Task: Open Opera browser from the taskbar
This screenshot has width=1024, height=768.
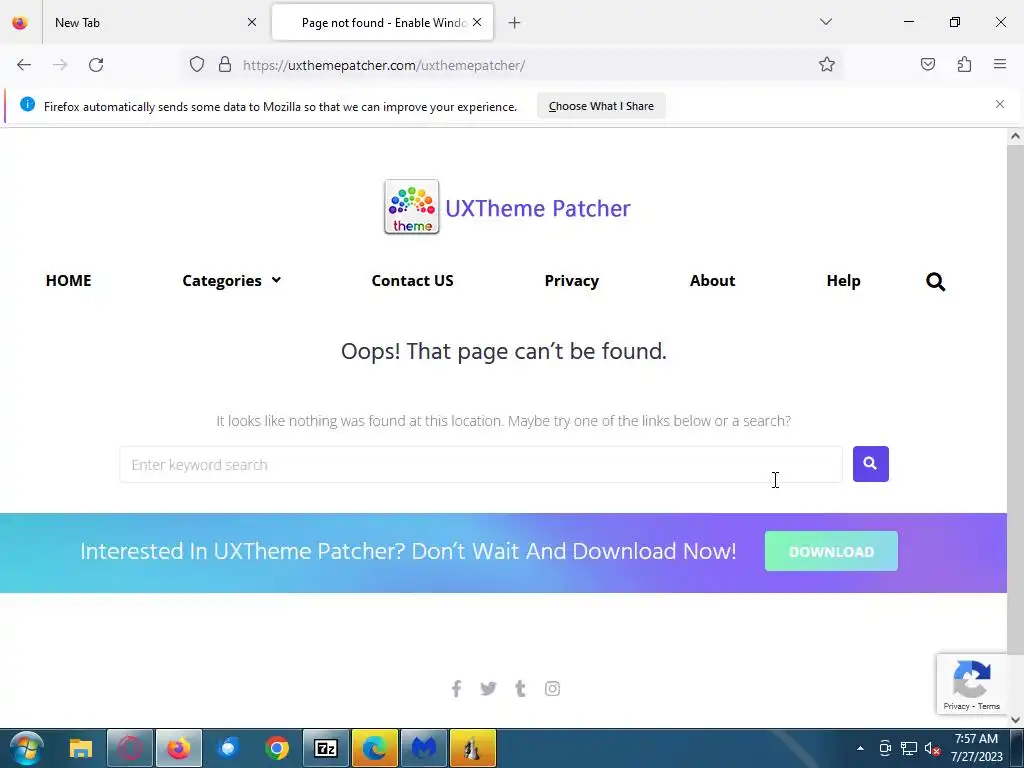Action: point(130,748)
